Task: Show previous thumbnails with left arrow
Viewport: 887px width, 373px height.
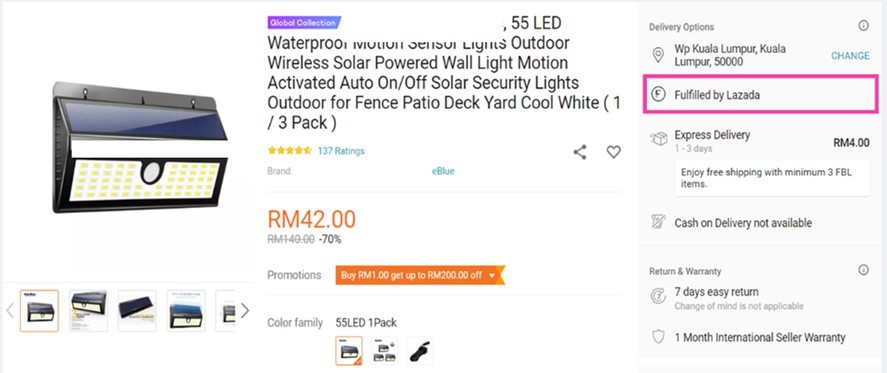Action: 10,310
